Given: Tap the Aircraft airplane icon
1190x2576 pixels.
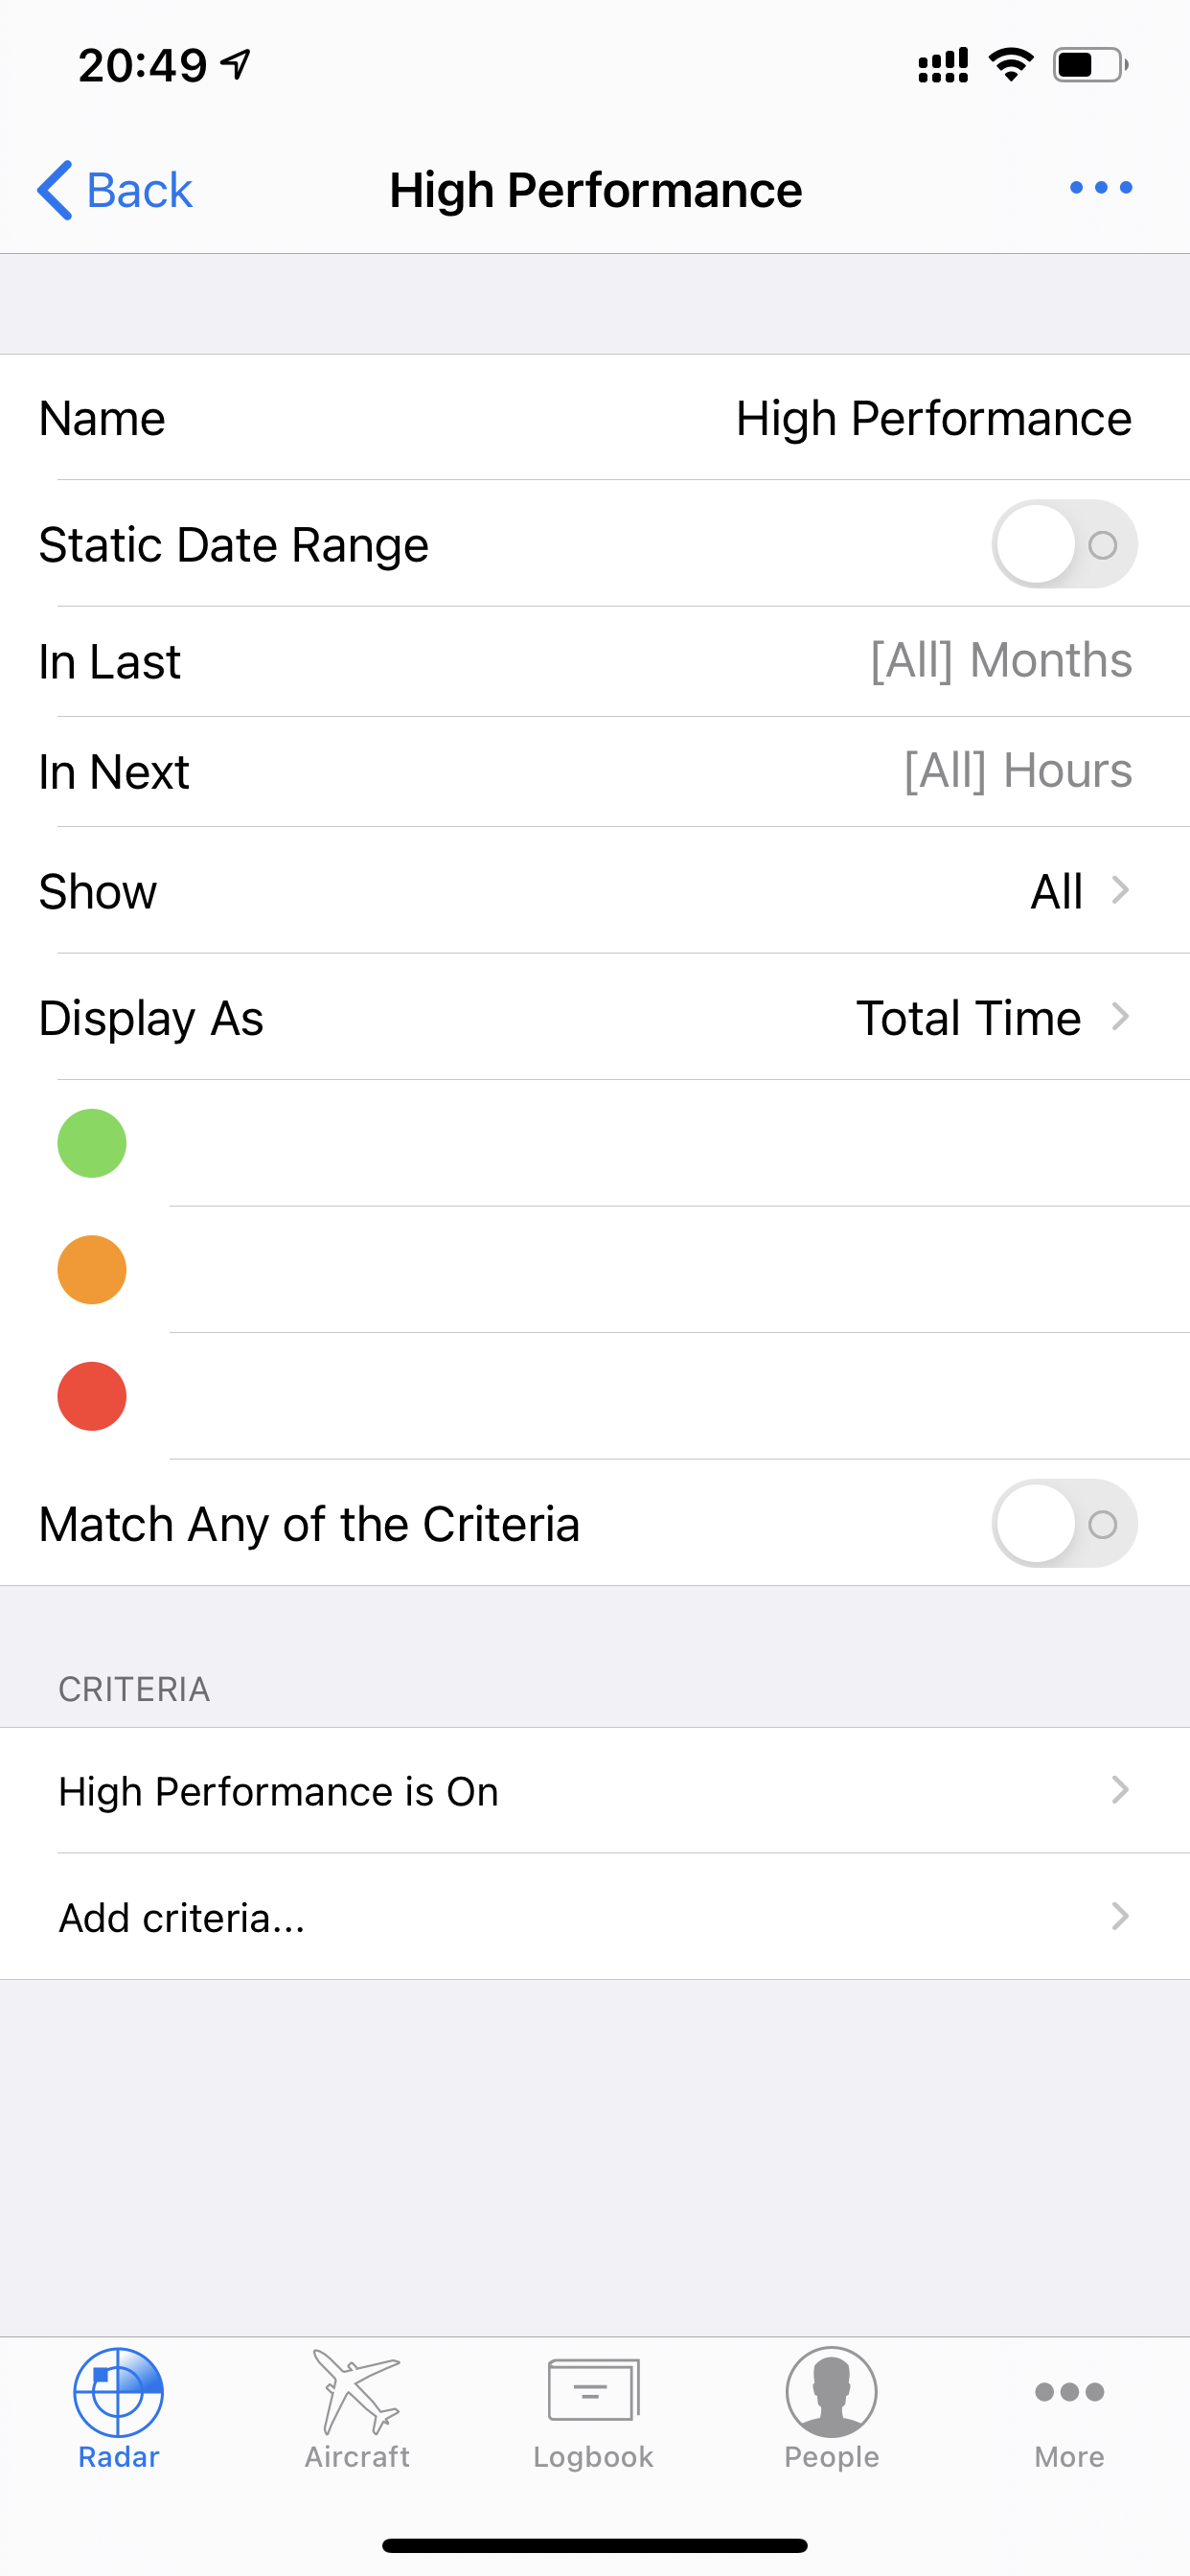Looking at the screenshot, I should pos(357,2391).
